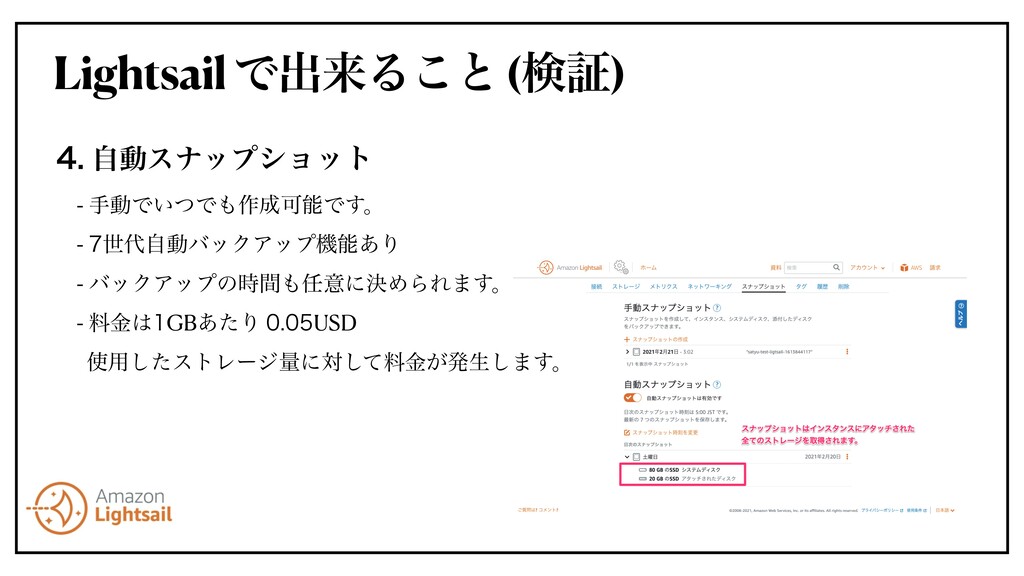
Task: Click the line 7世代自動バックアップ機能あり
Action: pos(238,244)
